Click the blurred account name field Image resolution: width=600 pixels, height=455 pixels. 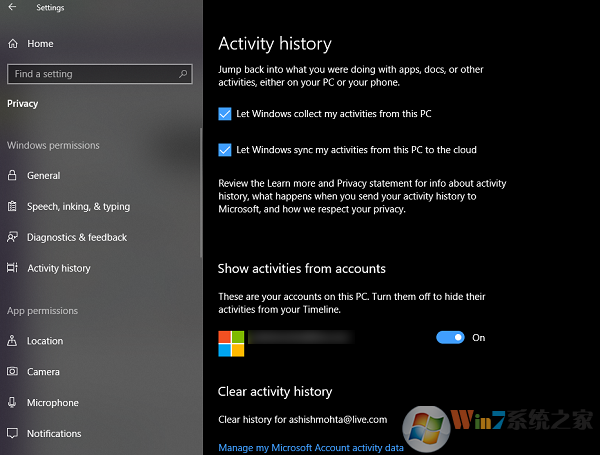coord(301,338)
